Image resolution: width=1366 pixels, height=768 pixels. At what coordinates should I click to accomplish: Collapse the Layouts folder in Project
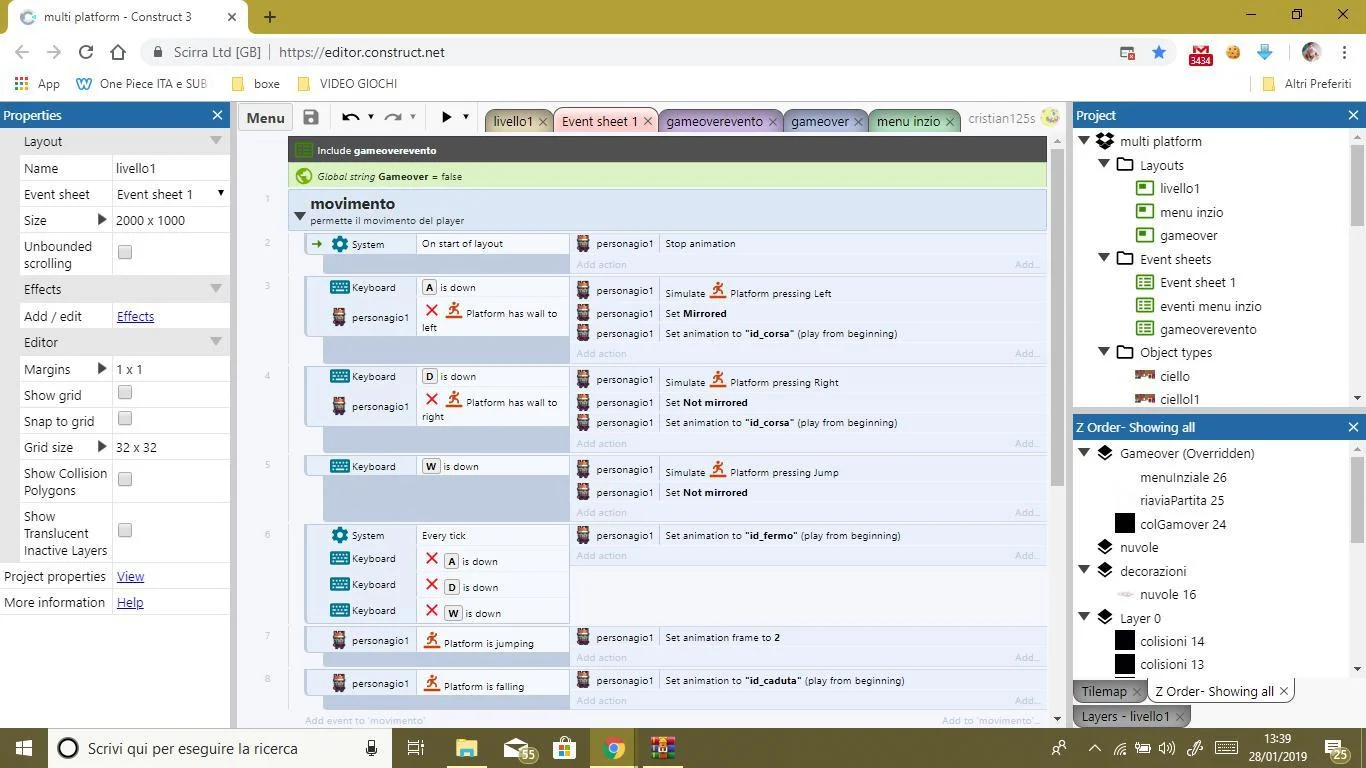[x=1105, y=164]
